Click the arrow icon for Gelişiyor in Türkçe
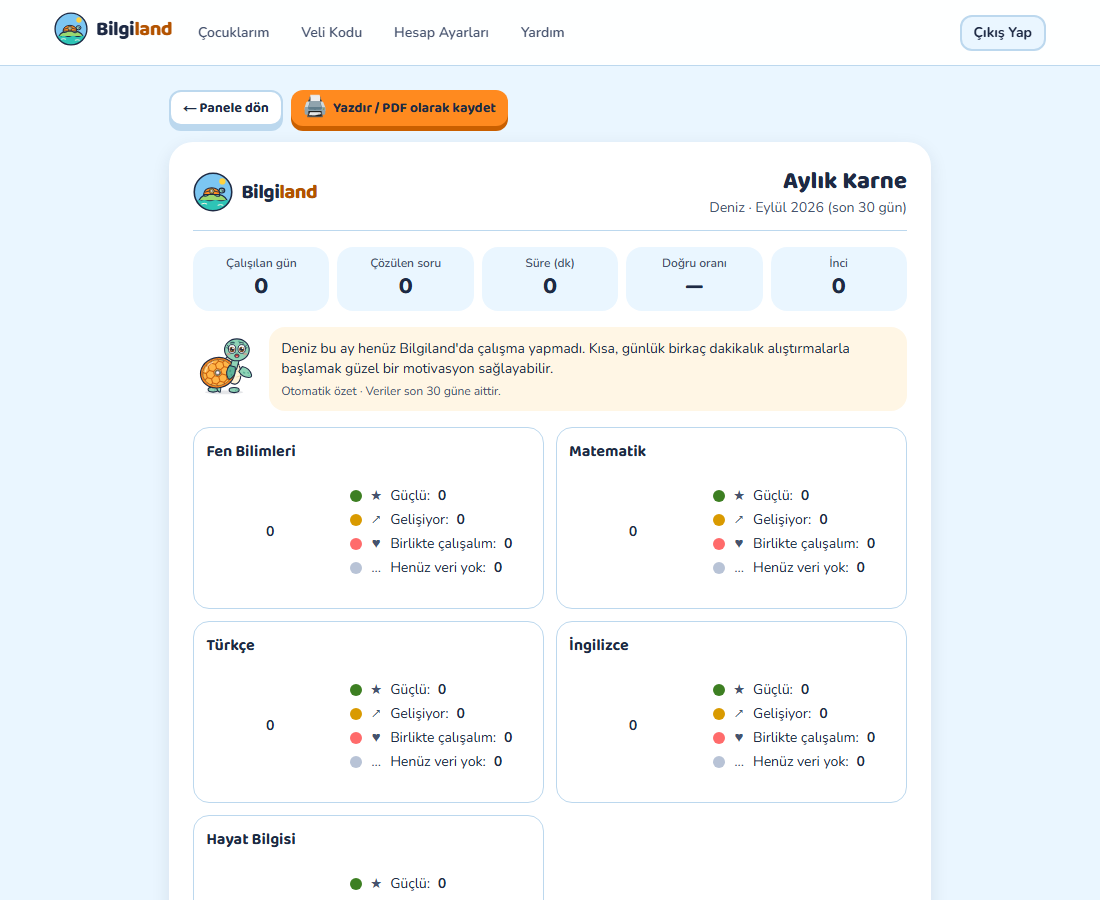This screenshot has height=900, width=1100. pyautogui.click(x=376, y=714)
